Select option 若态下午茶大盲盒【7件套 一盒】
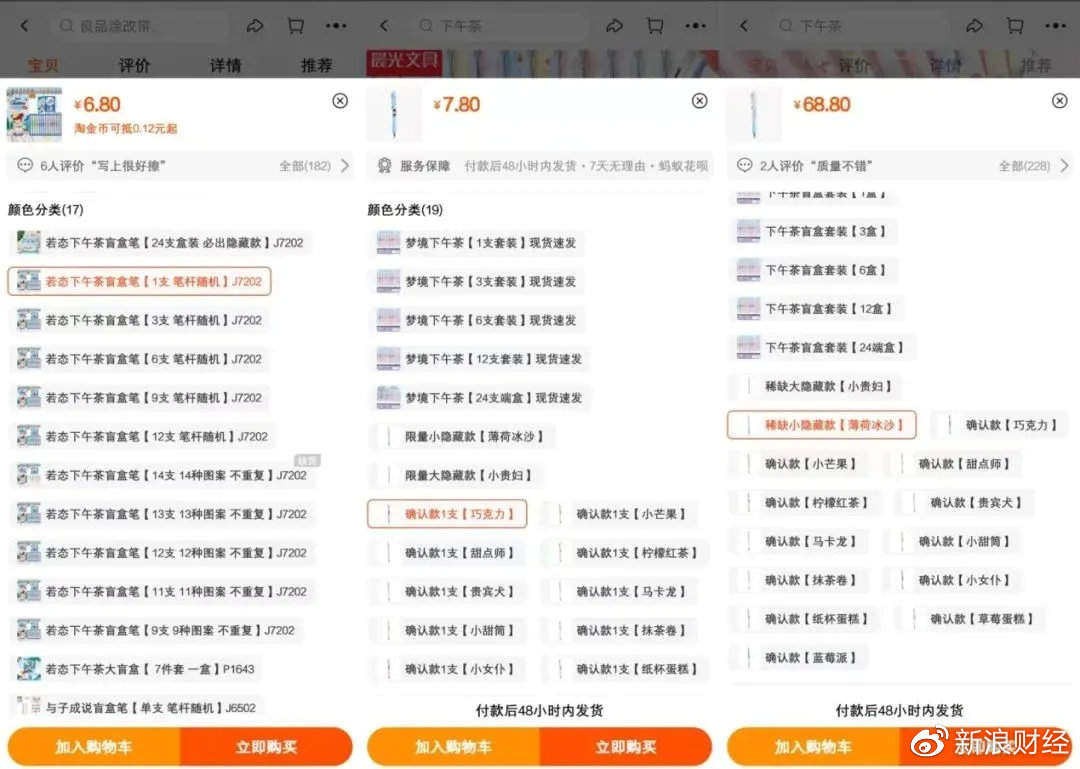 [136, 668]
